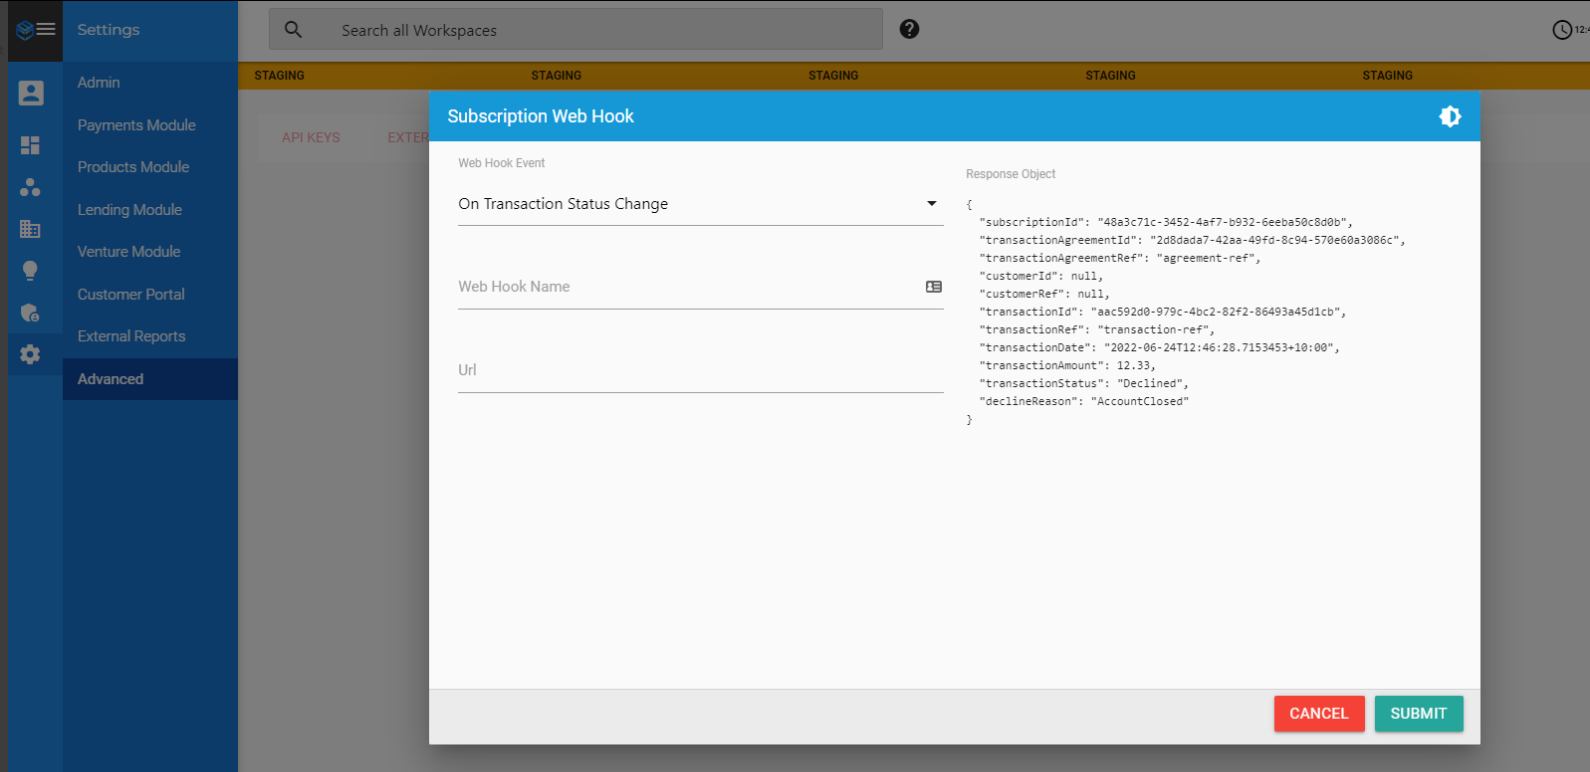Toggle the brightness icon in dialog header
Image resolution: width=1590 pixels, height=772 pixels.
click(x=1450, y=116)
